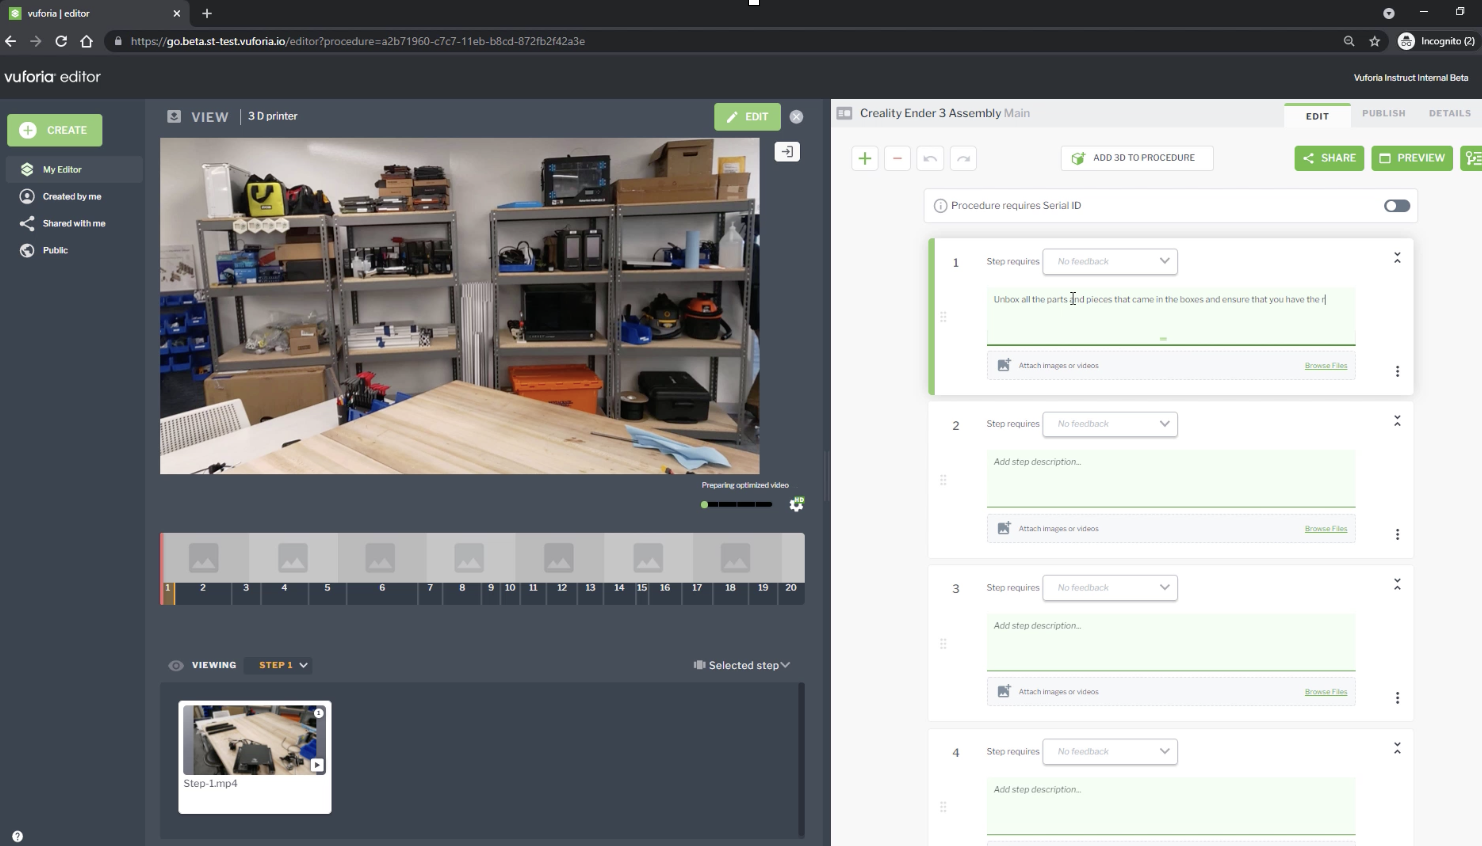Open the help question mark icon
Screen dimensions: 1482x846
[x=17, y=836]
